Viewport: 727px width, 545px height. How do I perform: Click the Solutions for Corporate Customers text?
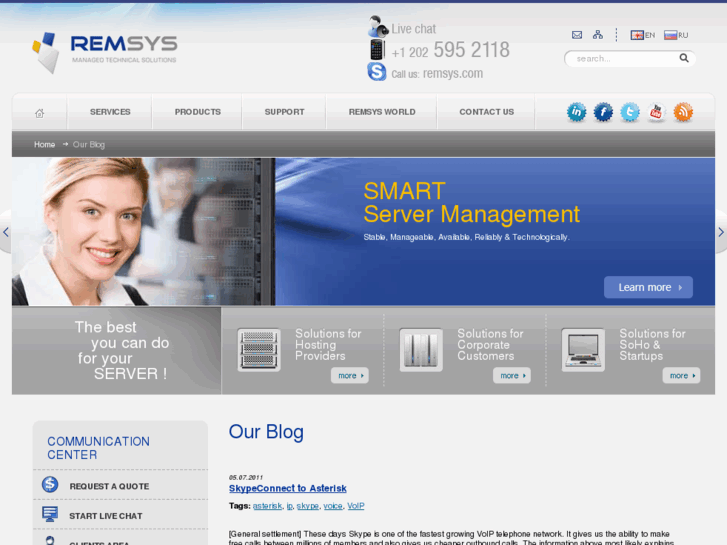[x=491, y=345]
